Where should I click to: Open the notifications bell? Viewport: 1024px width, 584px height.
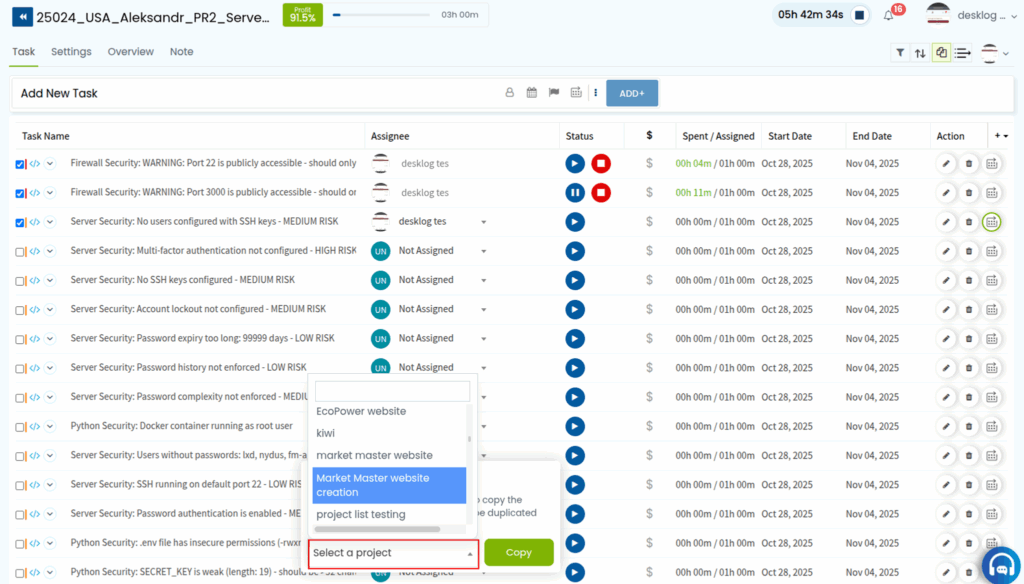[889, 16]
